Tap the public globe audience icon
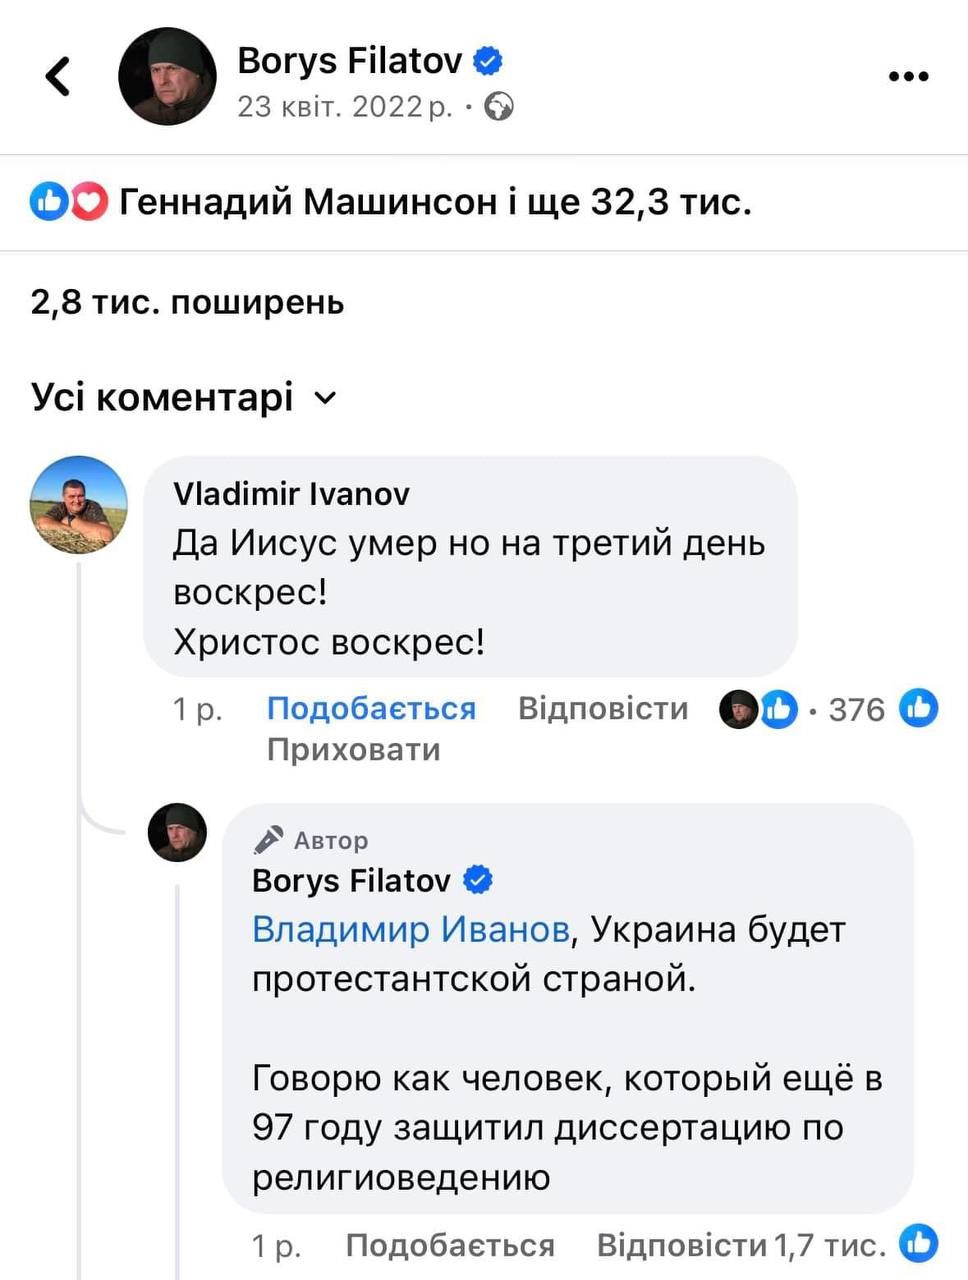968x1280 pixels. click(x=499, y=106)
